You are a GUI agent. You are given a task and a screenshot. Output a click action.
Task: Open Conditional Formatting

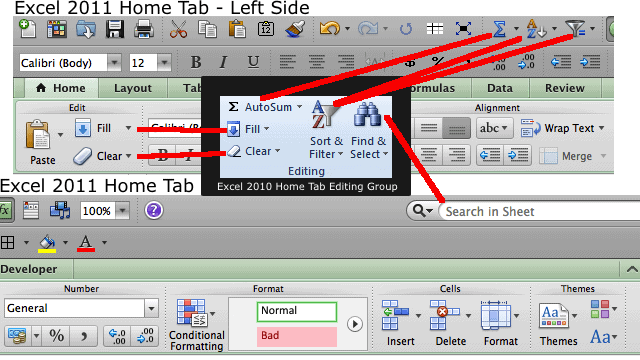197,324
